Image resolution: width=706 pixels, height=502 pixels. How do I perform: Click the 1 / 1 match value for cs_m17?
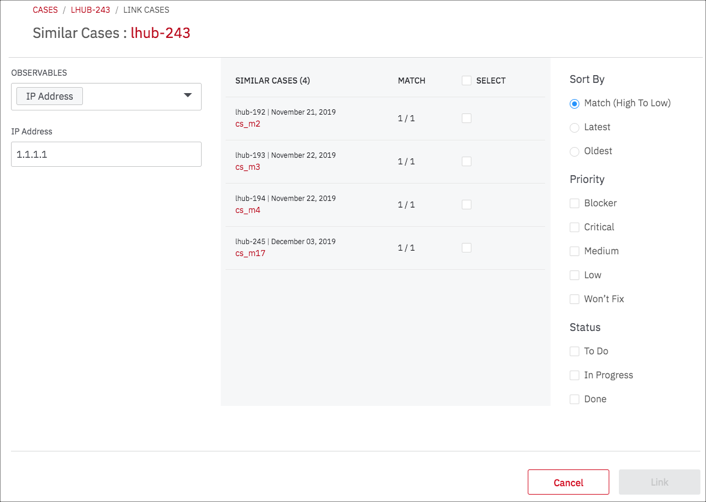pyautogui.click(x=406, y=248)
